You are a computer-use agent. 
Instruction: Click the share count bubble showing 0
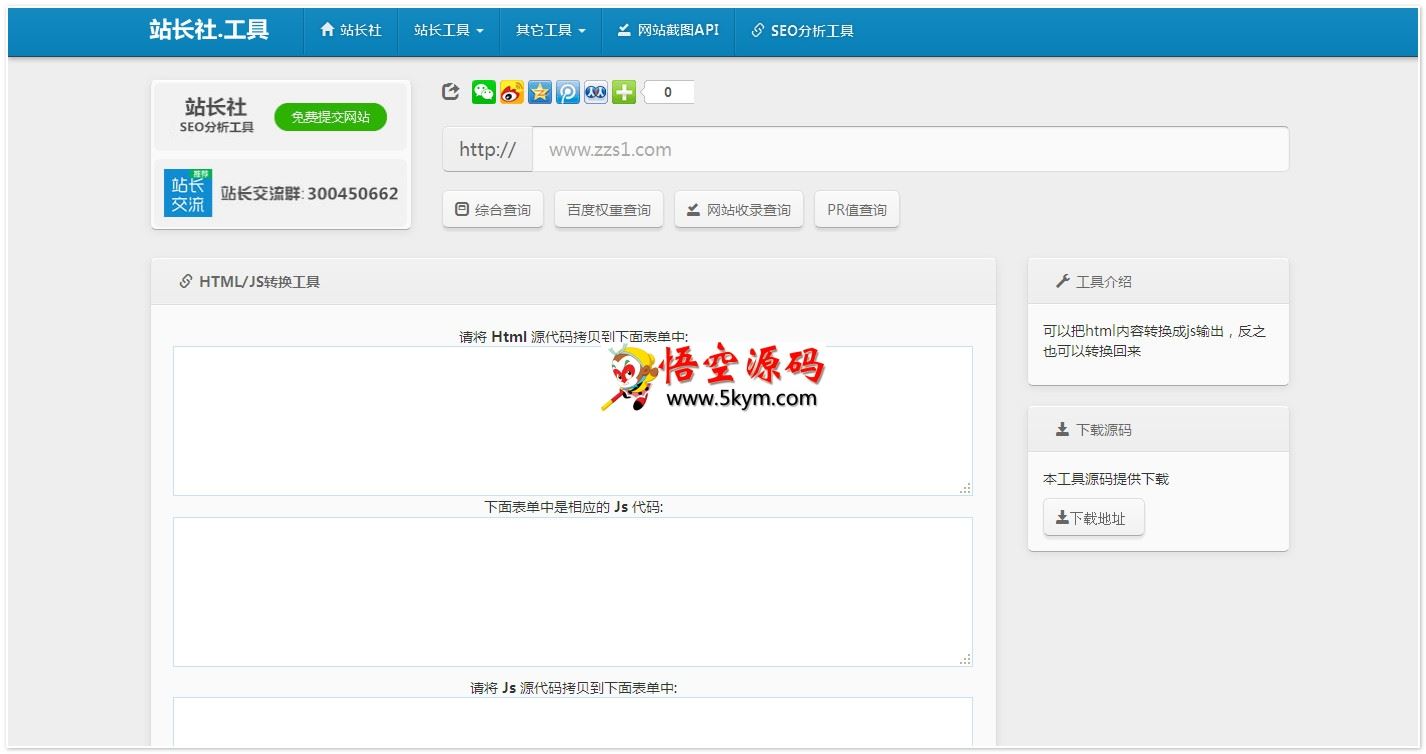667,92
